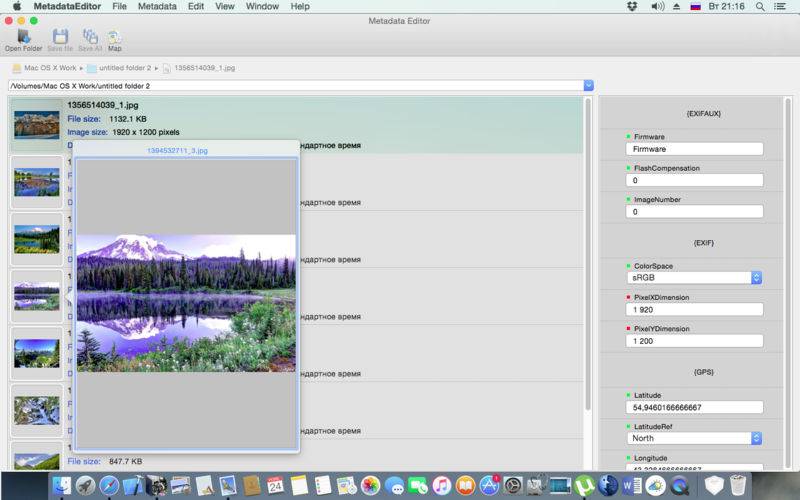Select the rocky stream thumbnail
Viewport: 800px width, 500px height.
[x=37, y=411]
